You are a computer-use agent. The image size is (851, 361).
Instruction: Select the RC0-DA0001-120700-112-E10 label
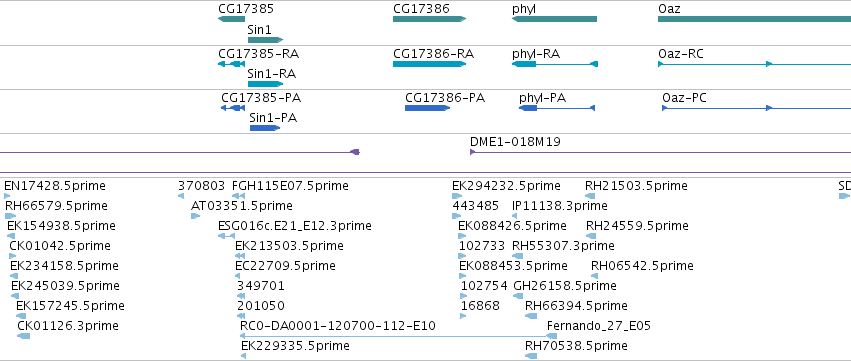[338, 326]
